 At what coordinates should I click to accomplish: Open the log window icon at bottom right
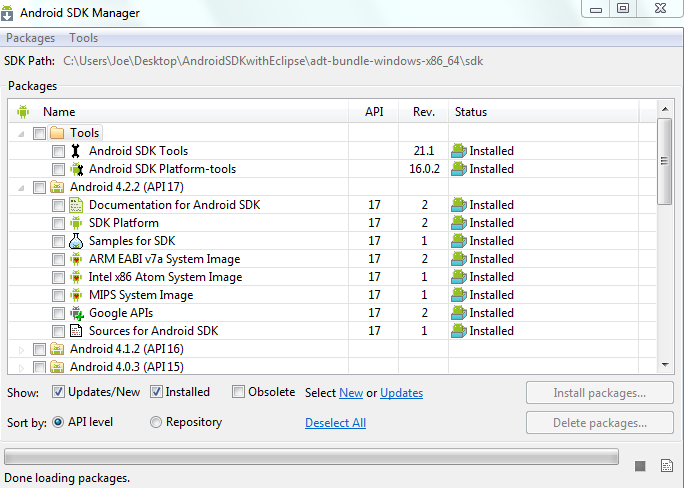pos(665,465)
